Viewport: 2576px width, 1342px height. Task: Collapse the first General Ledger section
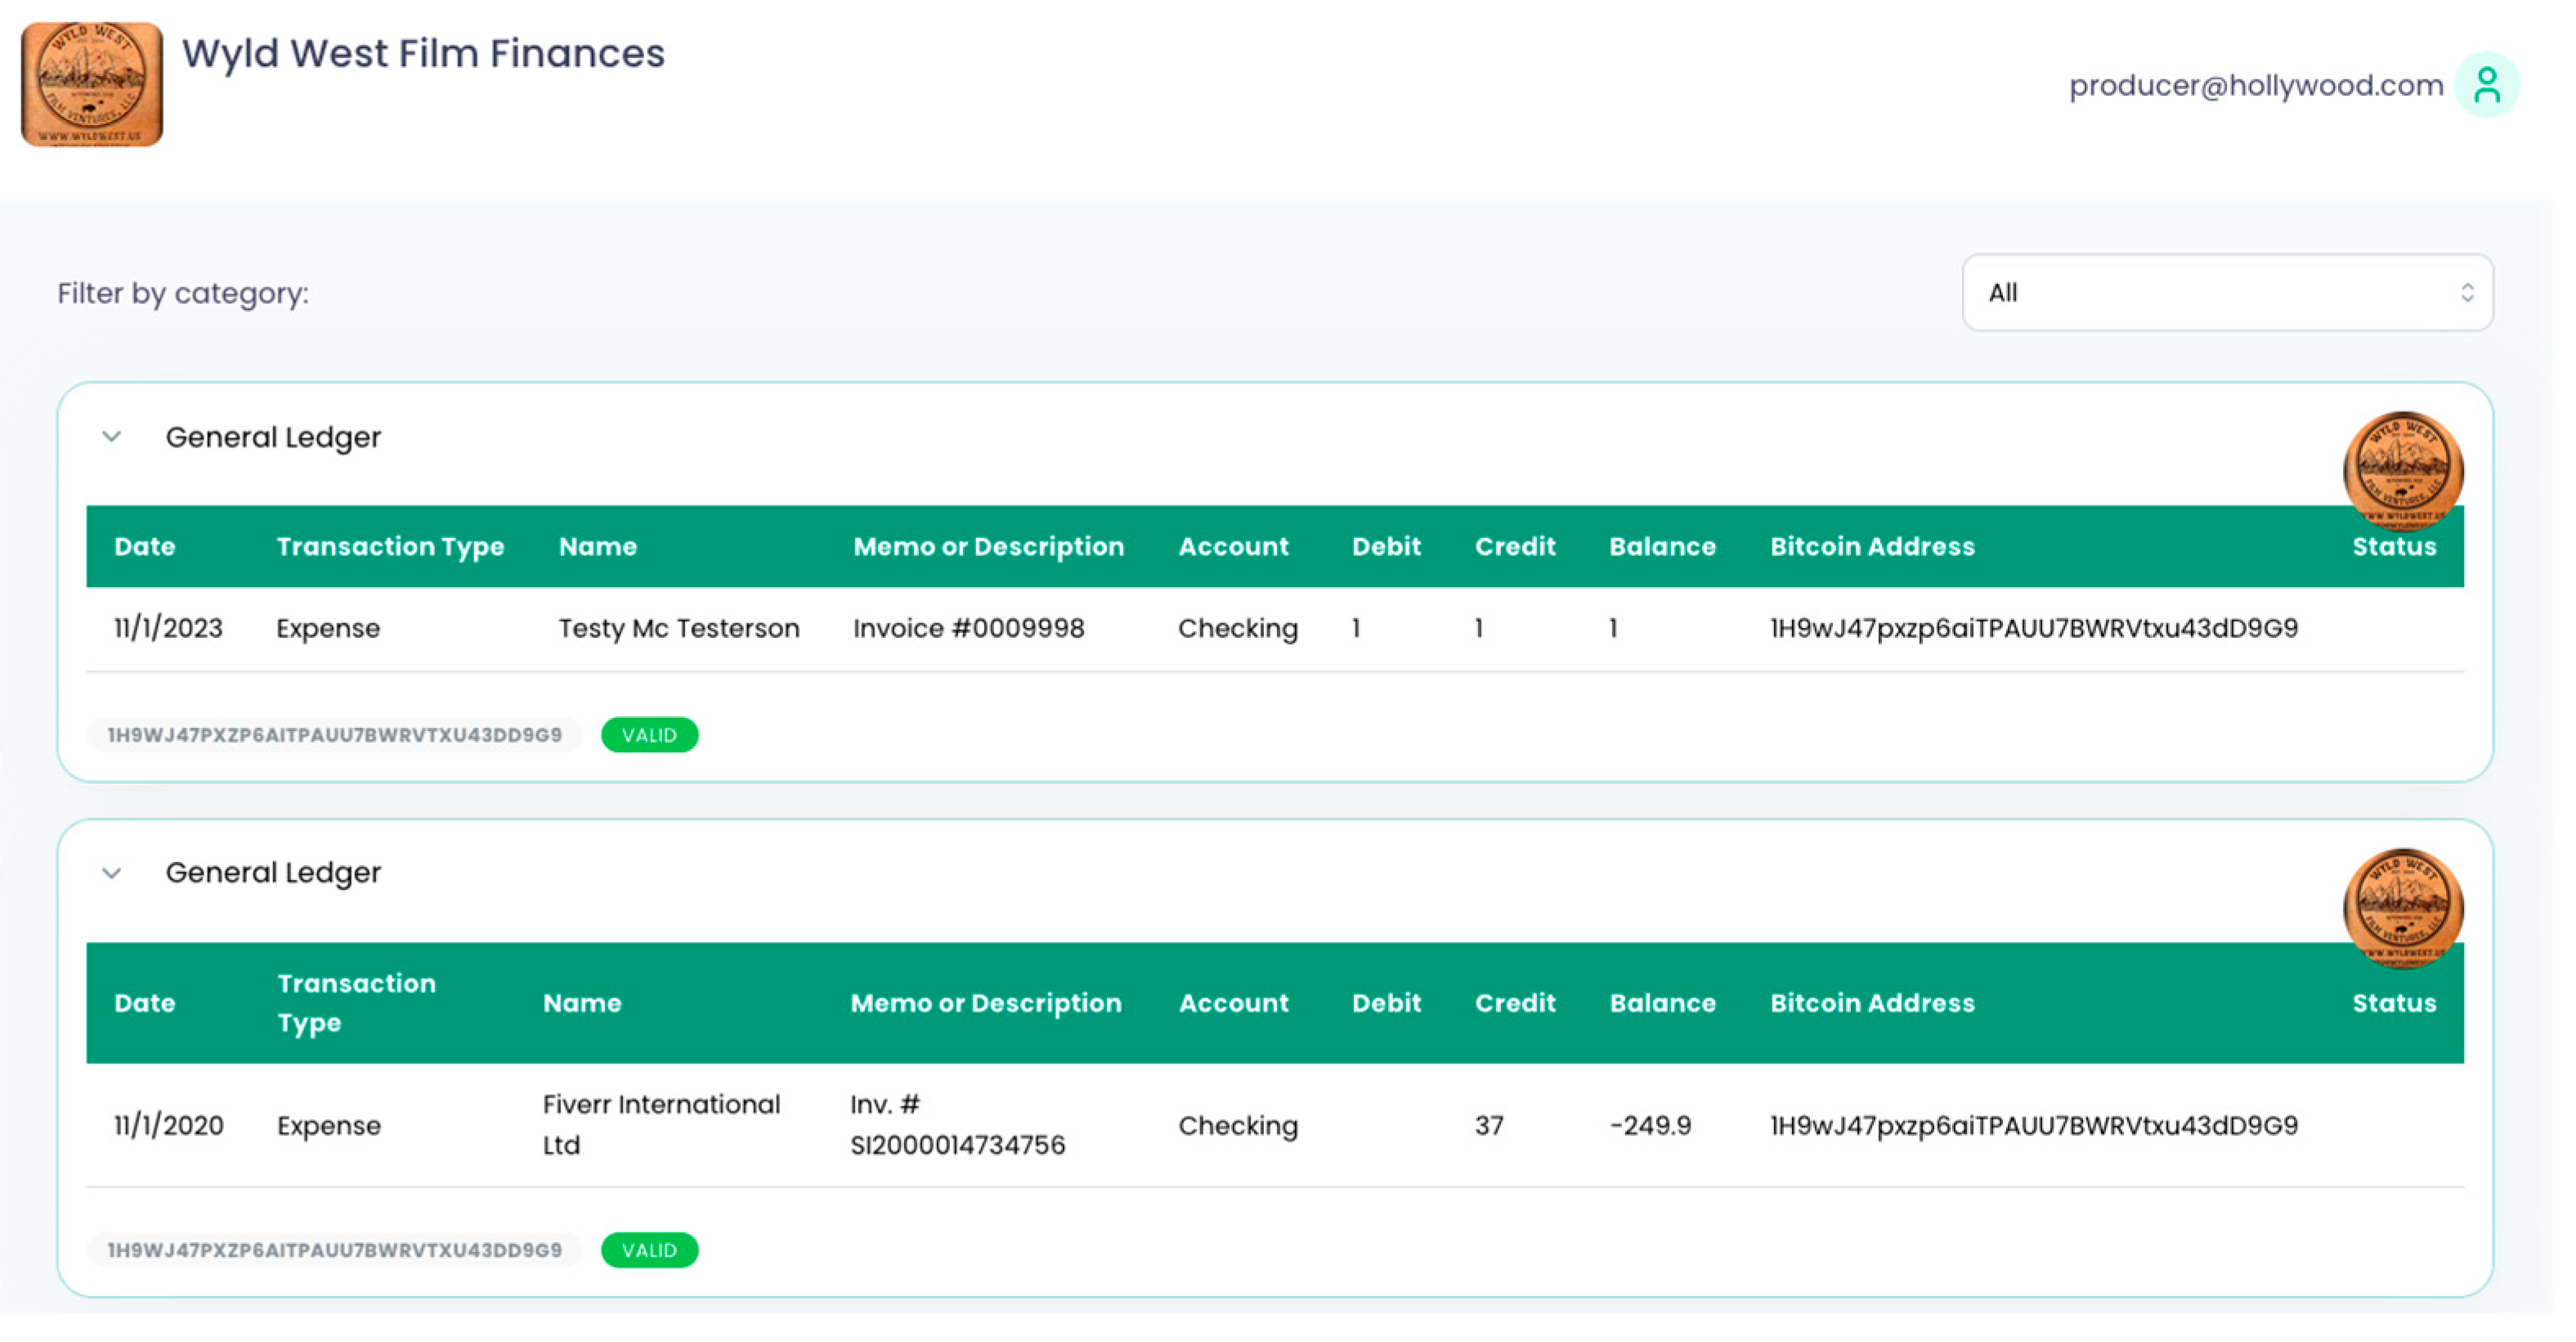click(x=112, y=437)
